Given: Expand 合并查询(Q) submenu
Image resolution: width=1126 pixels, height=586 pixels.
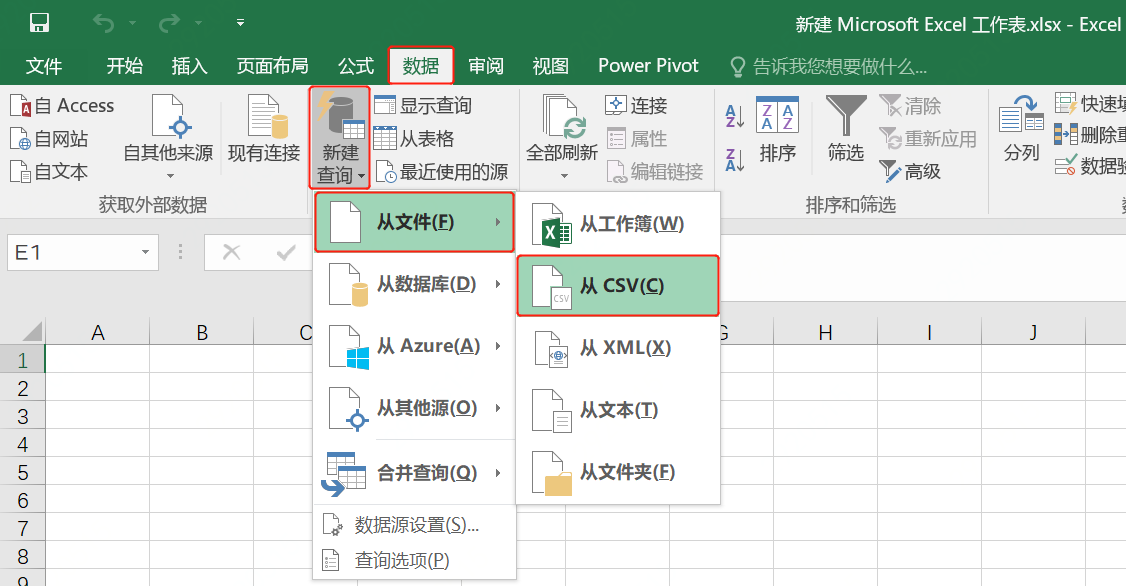Looking at the screenshot, I should (x=414, y=473).
